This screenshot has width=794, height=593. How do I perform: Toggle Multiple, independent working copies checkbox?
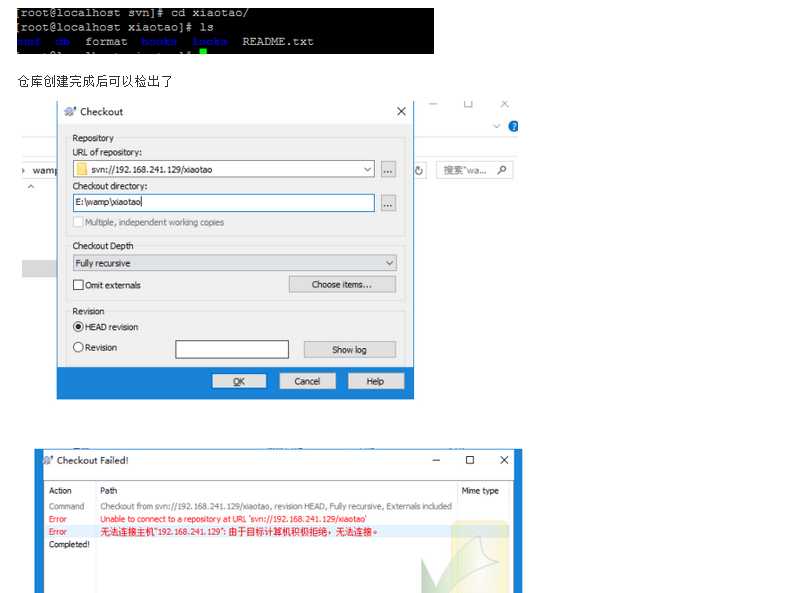tap(78, 222)
